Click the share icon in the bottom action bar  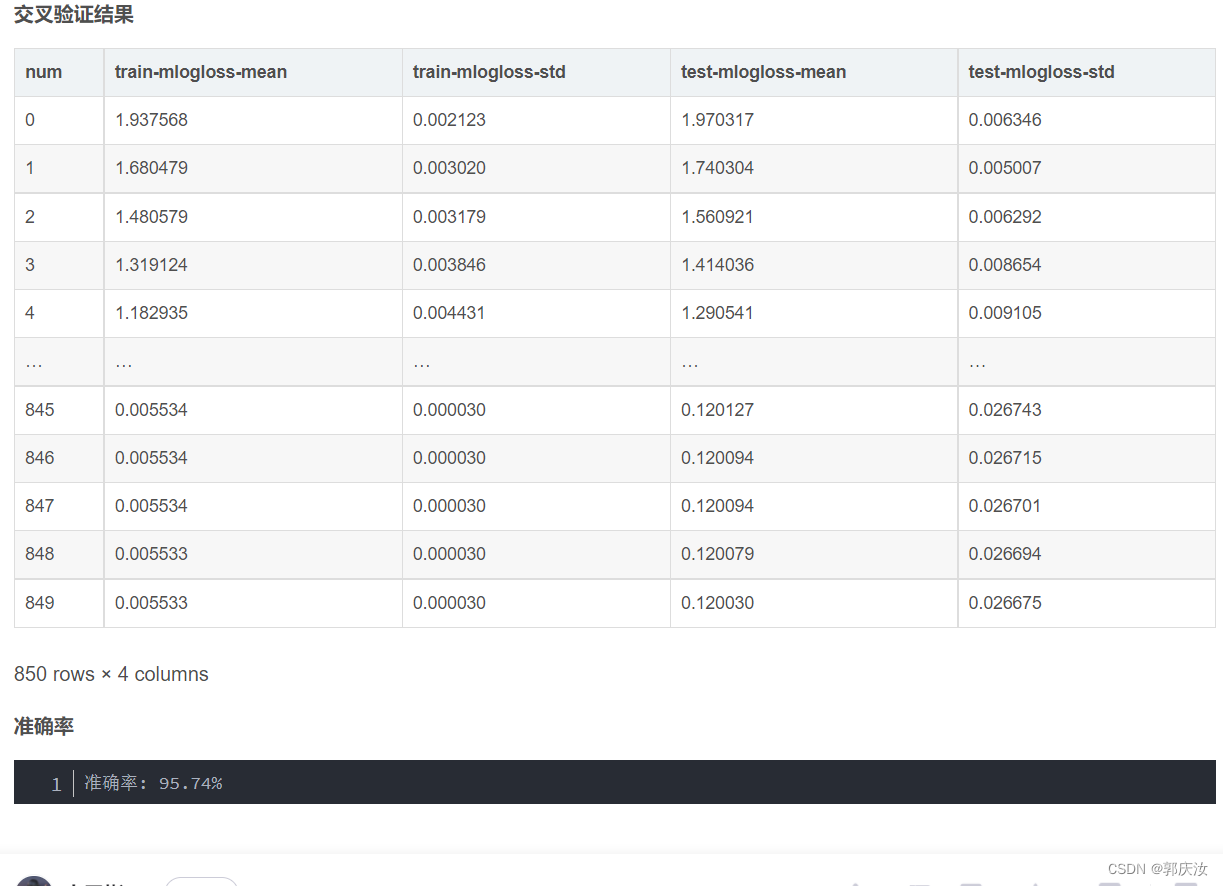click(x=1035, y=884)
